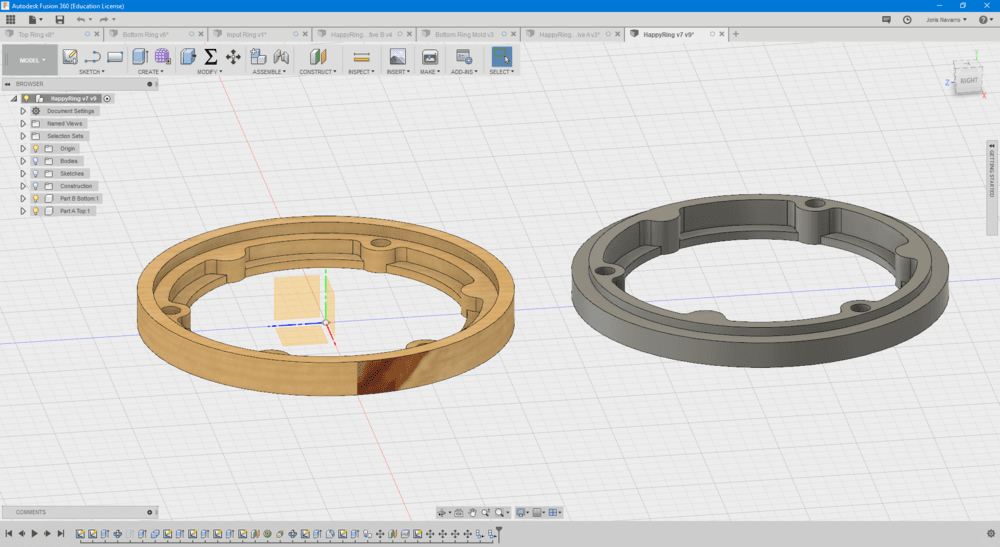Open the ASSEMBLE menu

pos(268,72)
